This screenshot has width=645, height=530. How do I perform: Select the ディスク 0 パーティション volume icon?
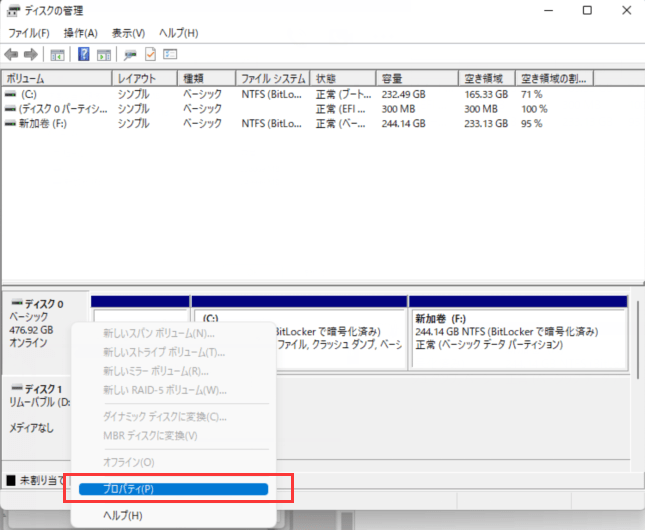tap(11, 109)
